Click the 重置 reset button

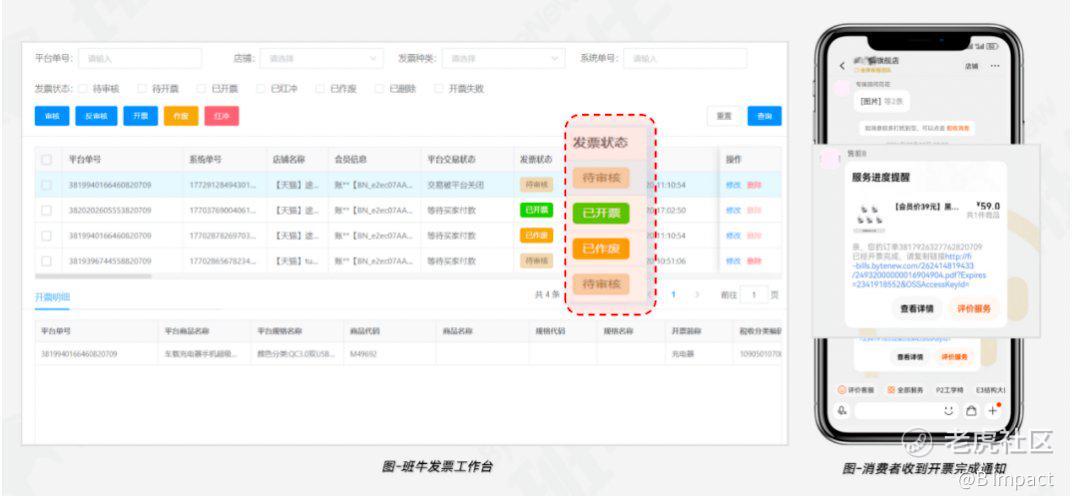coord(724,116)
